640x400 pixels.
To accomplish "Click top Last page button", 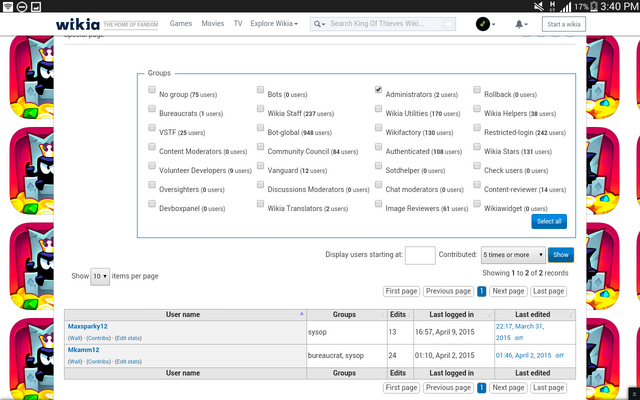I will [x=549, y=291].
